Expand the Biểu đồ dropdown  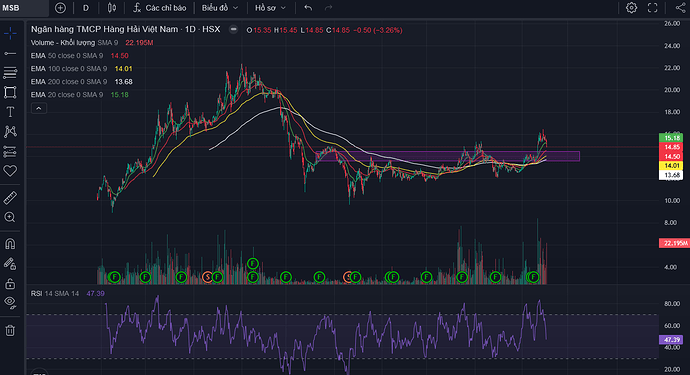pyautogui.click(x=220, y=8)
